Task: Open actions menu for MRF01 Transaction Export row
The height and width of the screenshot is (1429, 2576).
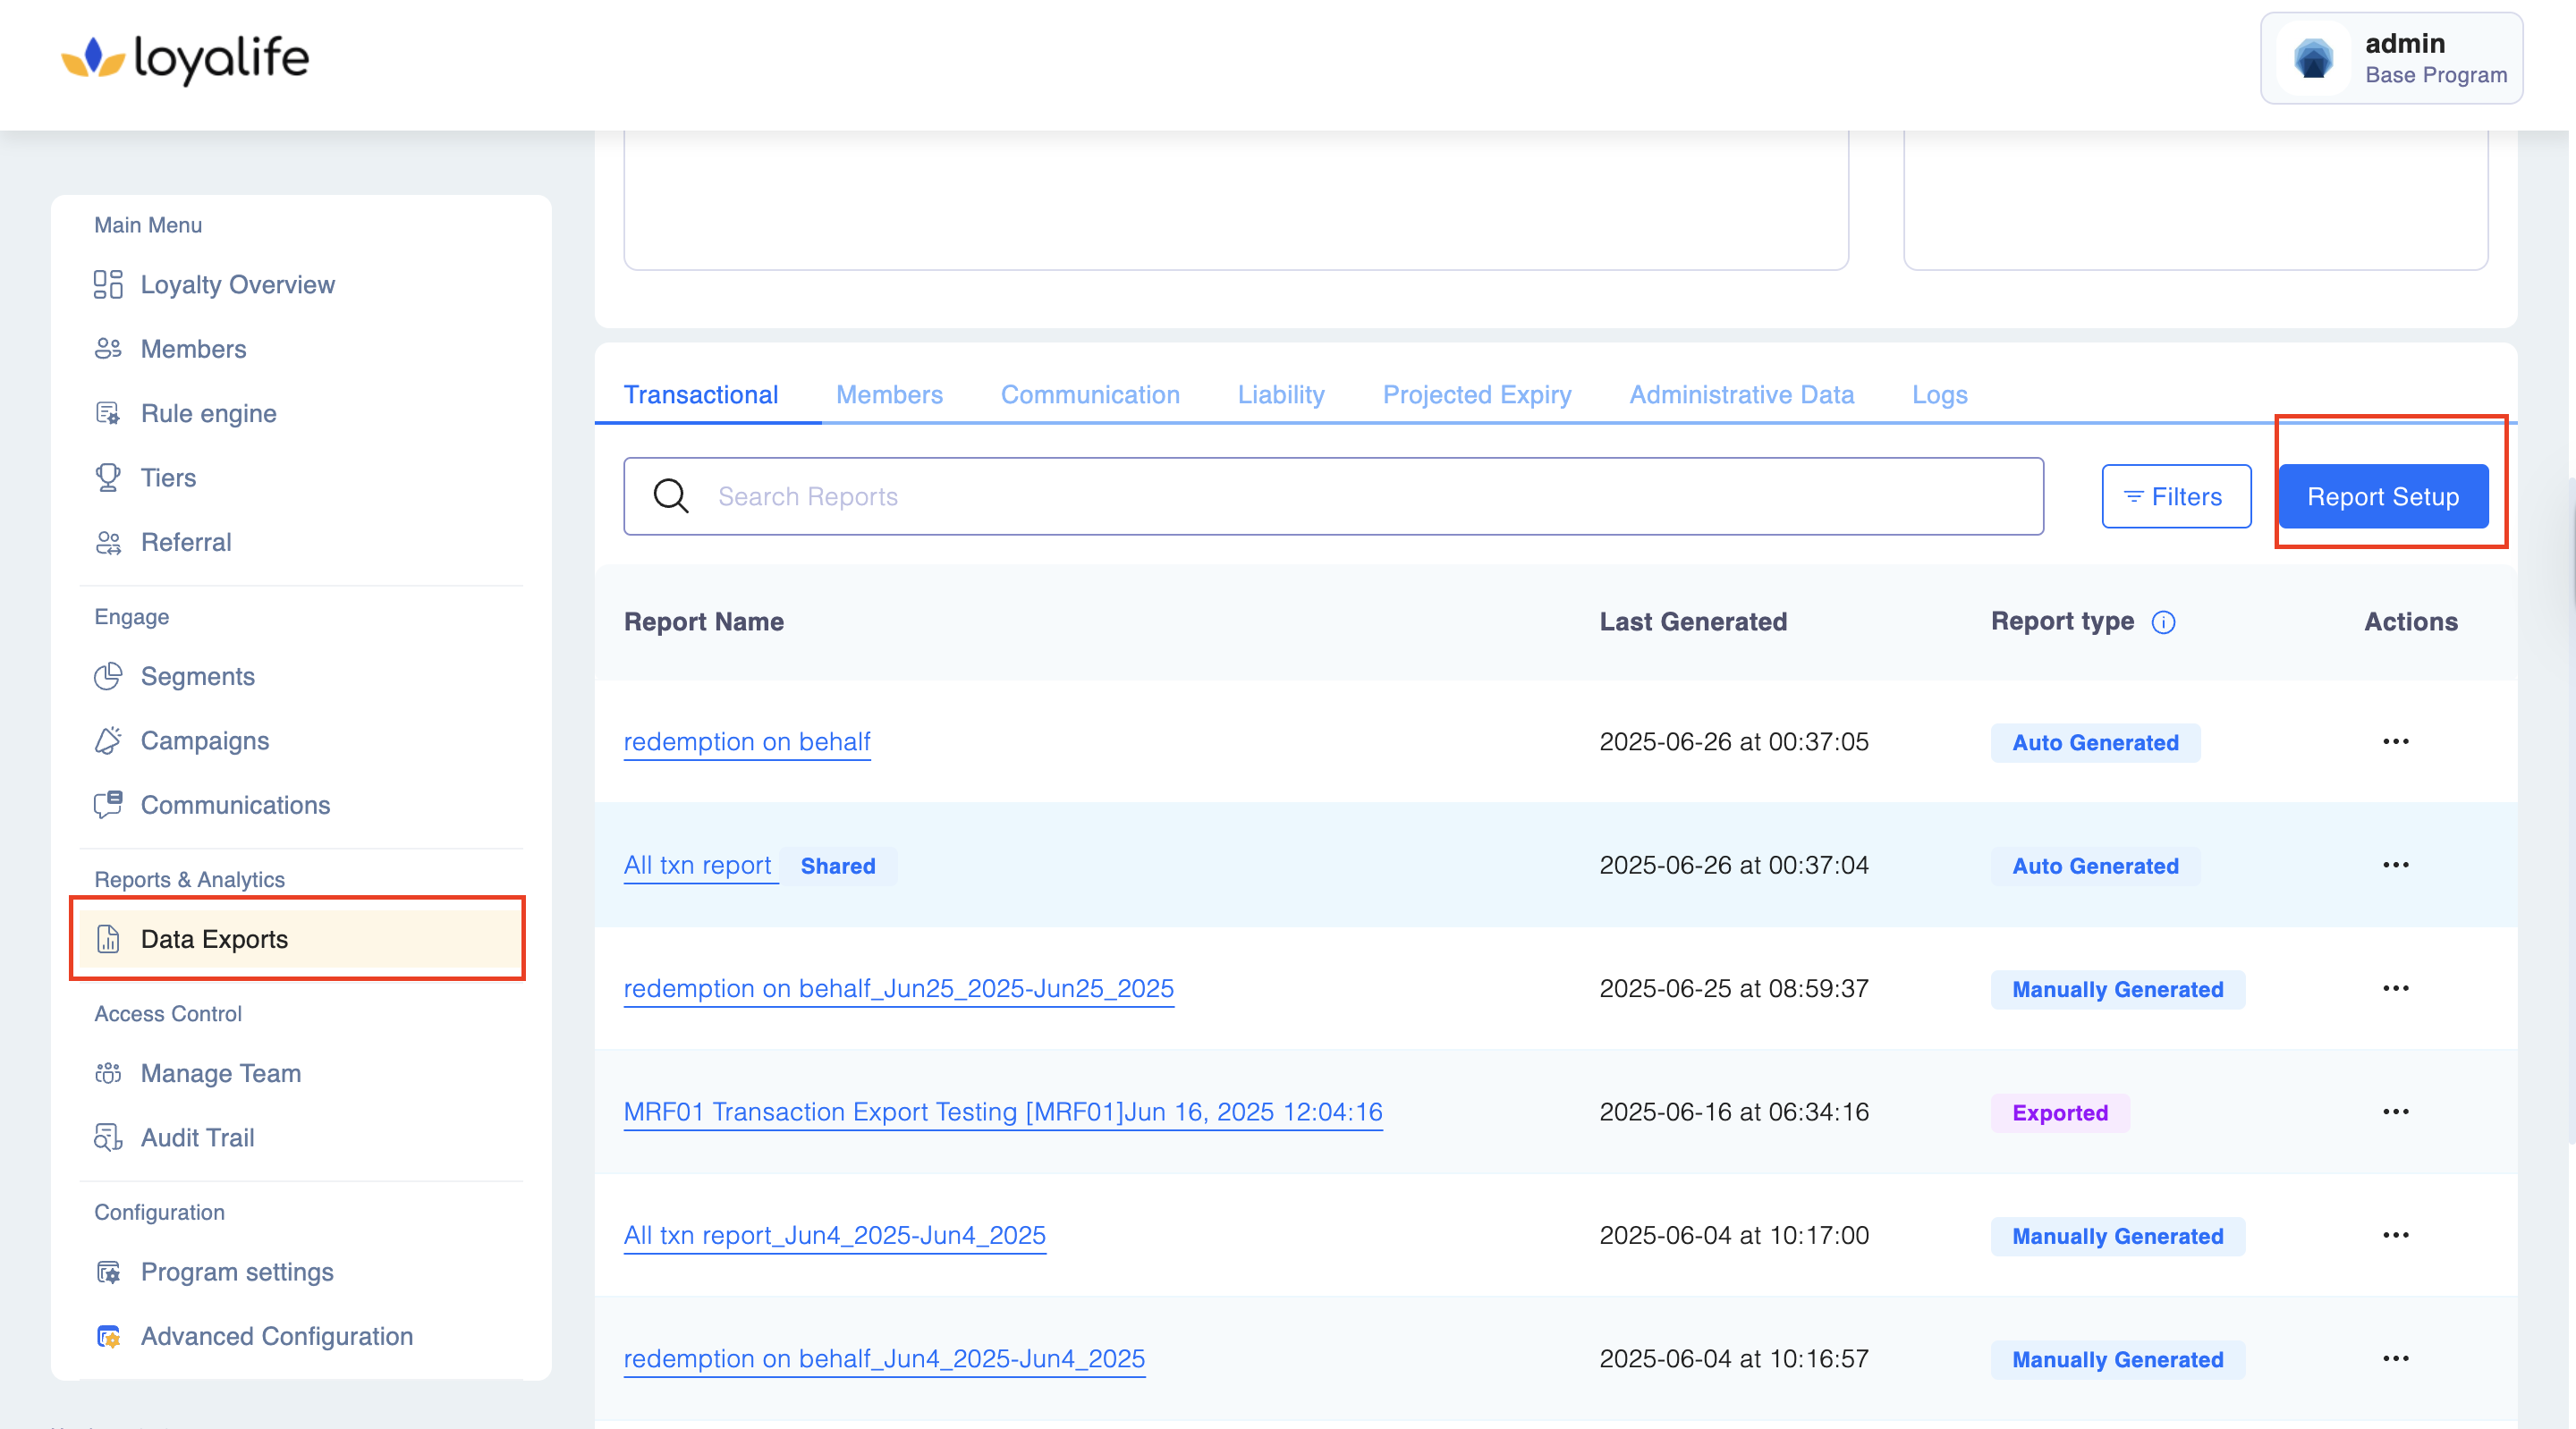Action: pos(2395,1112)
